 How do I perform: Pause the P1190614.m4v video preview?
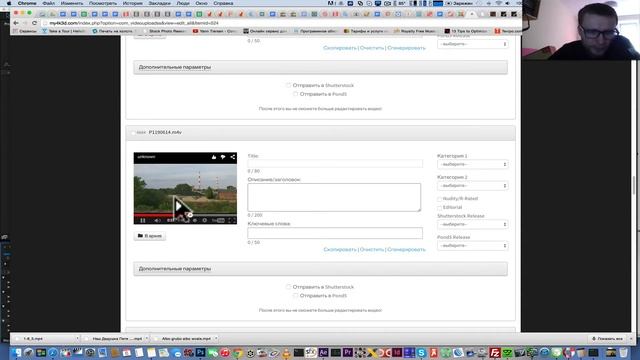coord(143,220)
